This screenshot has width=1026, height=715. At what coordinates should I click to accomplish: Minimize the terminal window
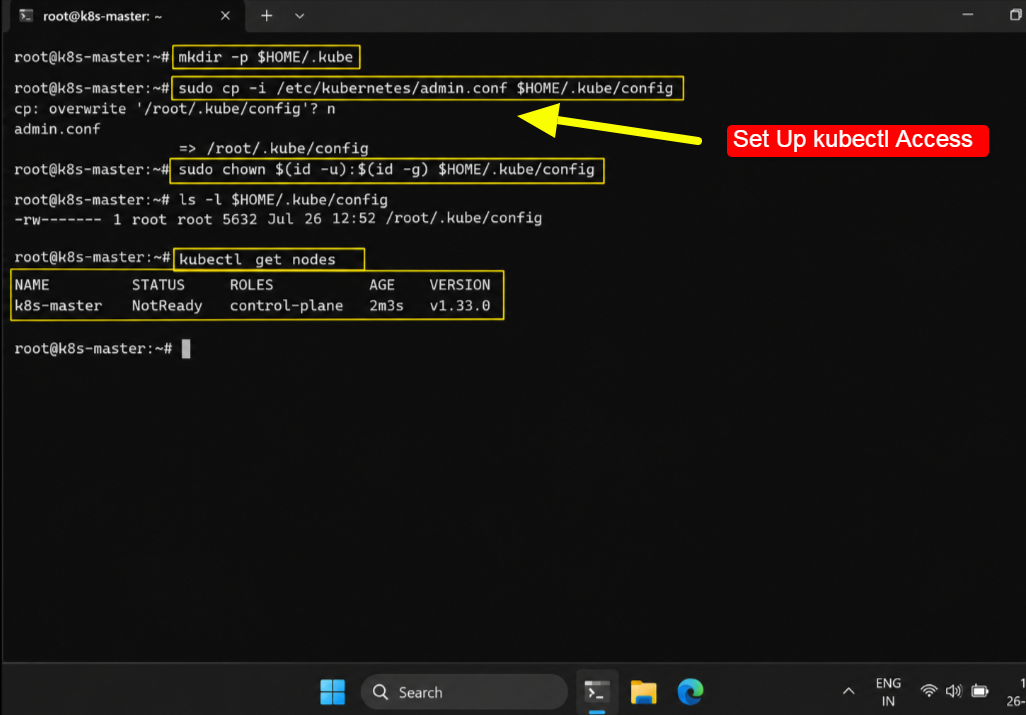pyautogui.click(x=968, y=15)
